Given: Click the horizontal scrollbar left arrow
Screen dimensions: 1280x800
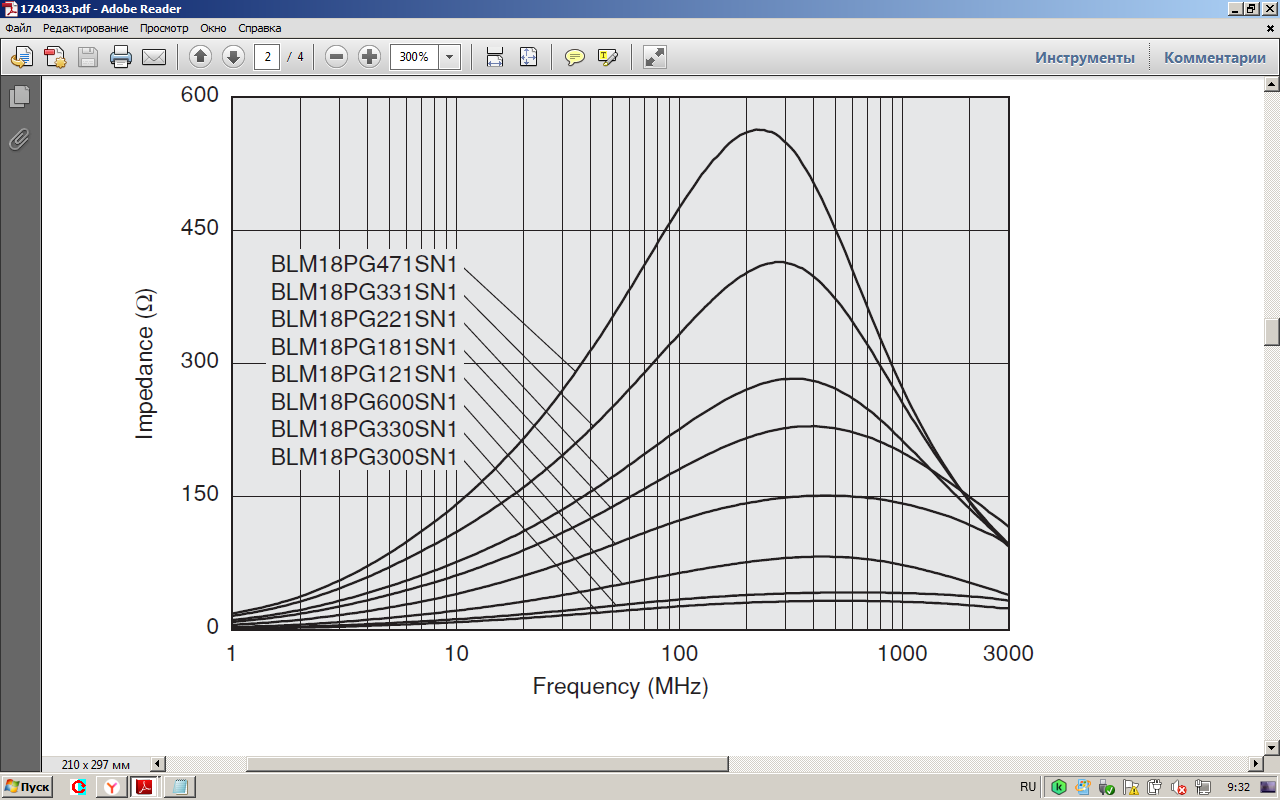Looking at the screenshot, I should 156,764.
